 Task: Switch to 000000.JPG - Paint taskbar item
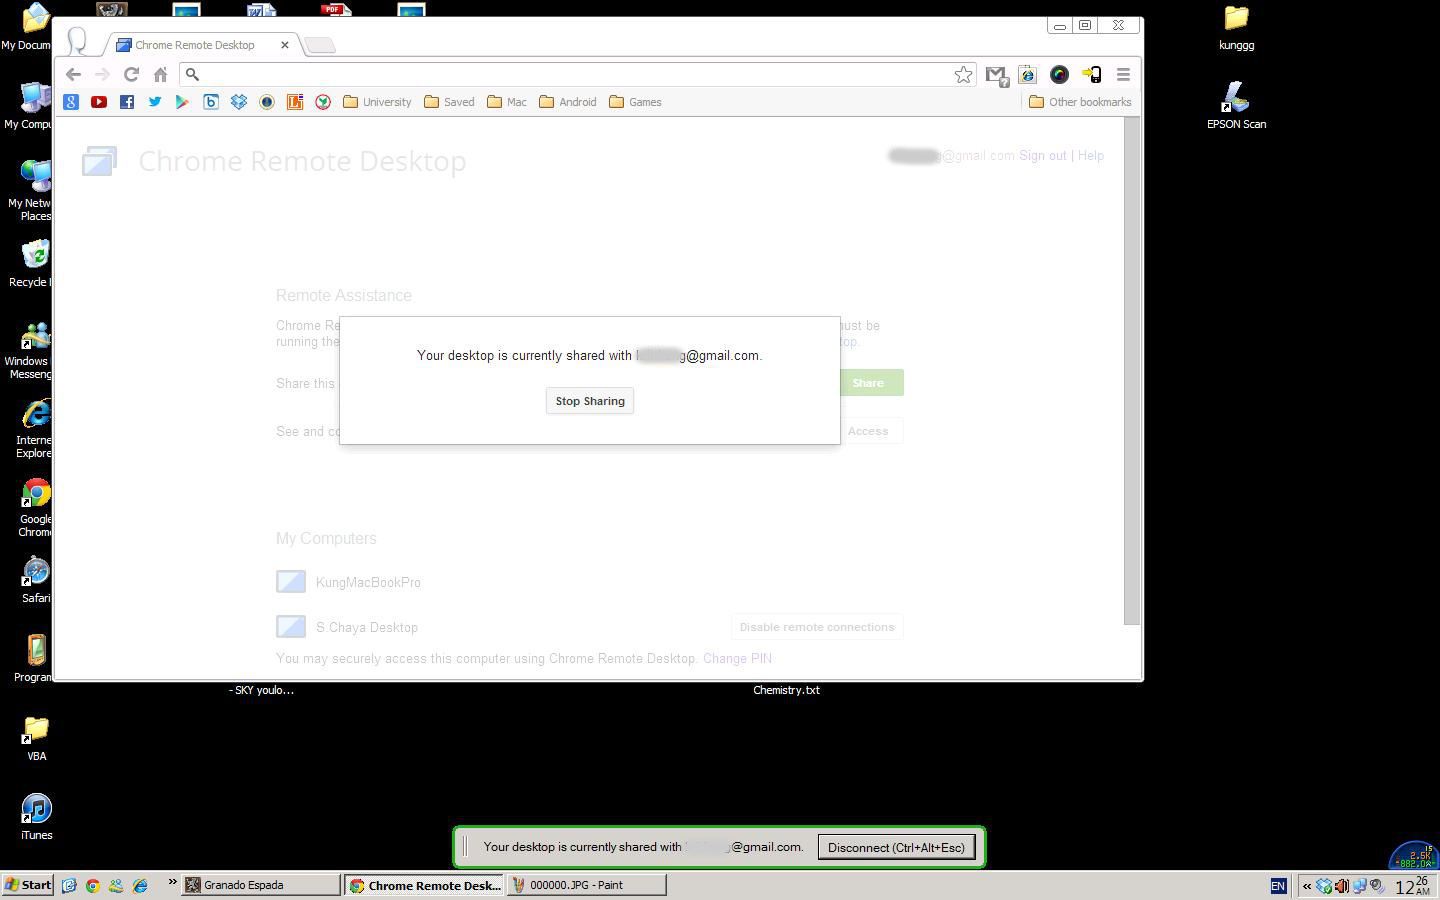point(586,885)
